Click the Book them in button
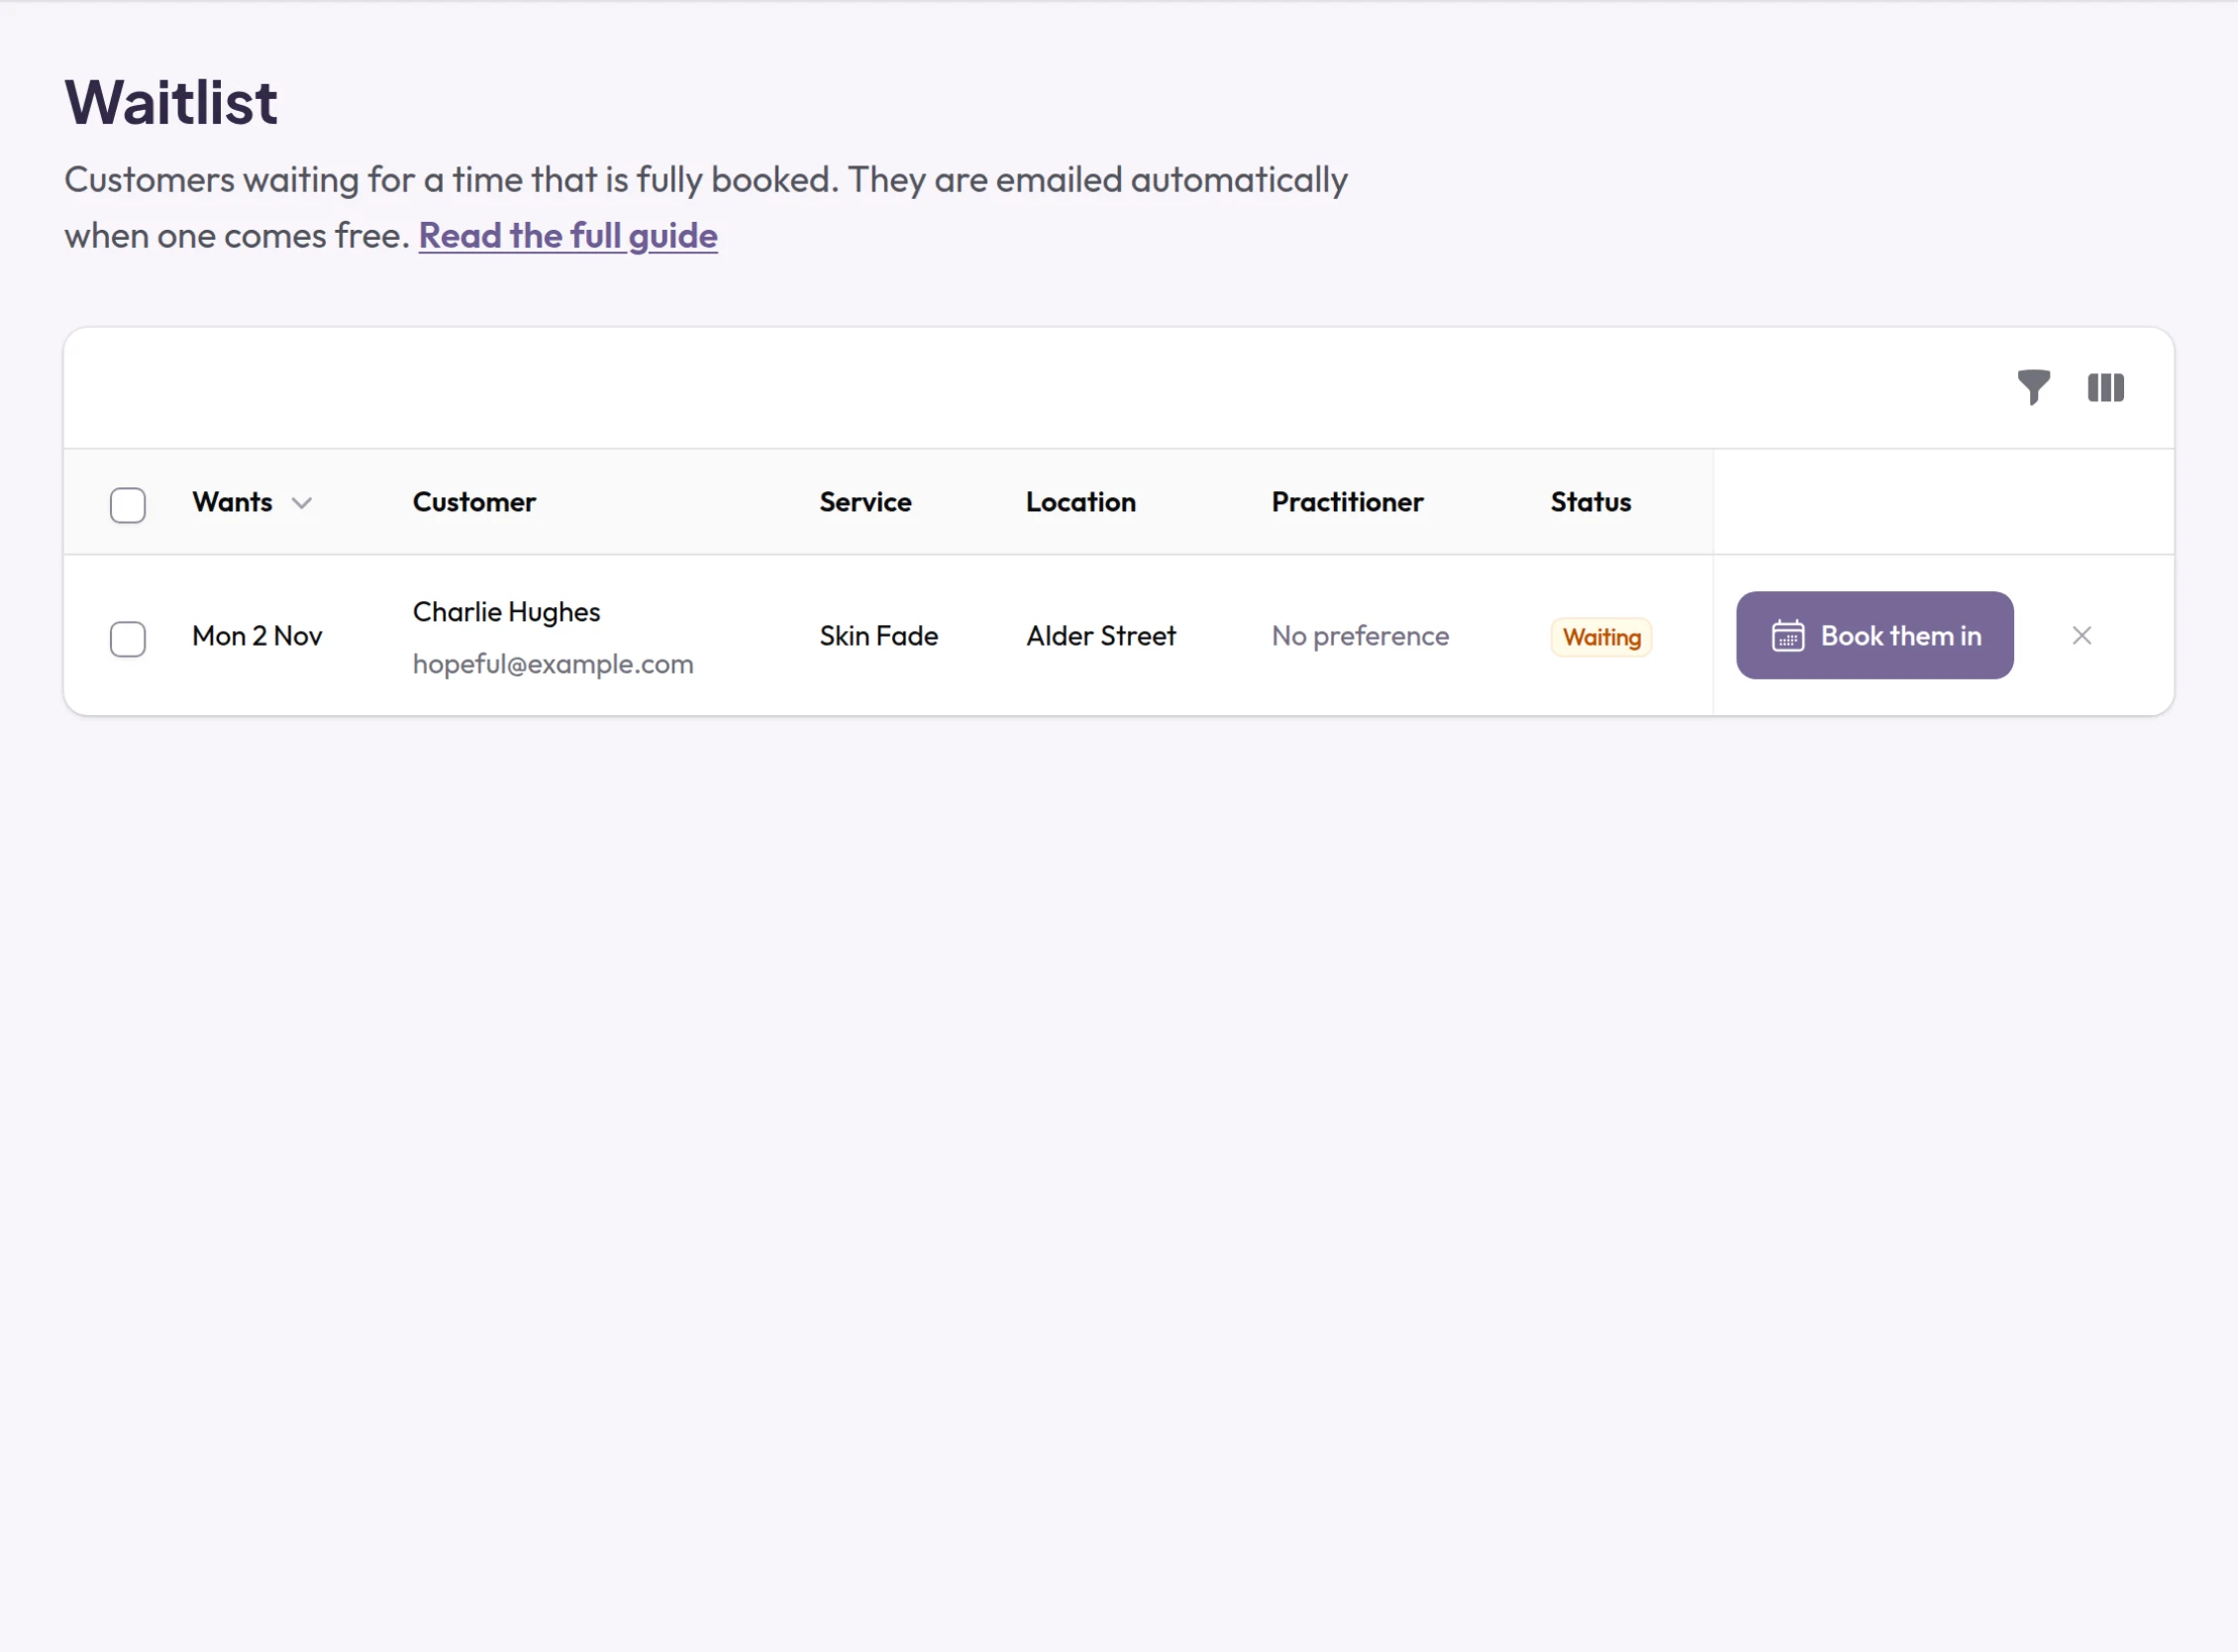 click(x=1874, y=635)
